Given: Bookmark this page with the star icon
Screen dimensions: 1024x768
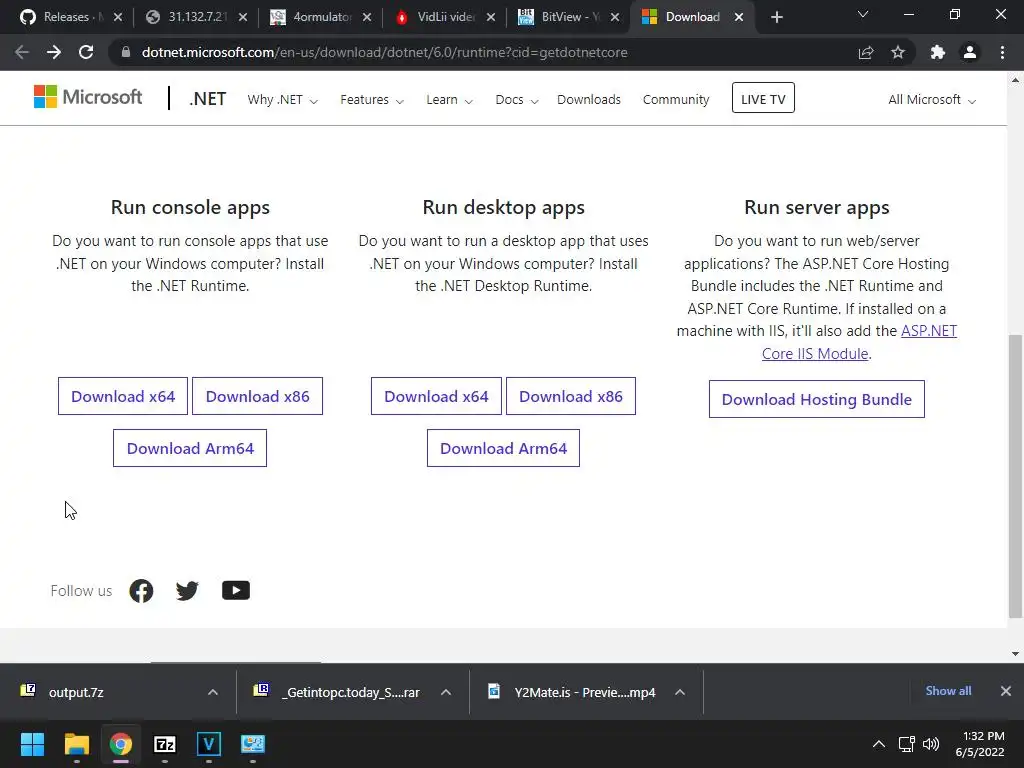Looking at the screenshot, I should tap(898, 52).
